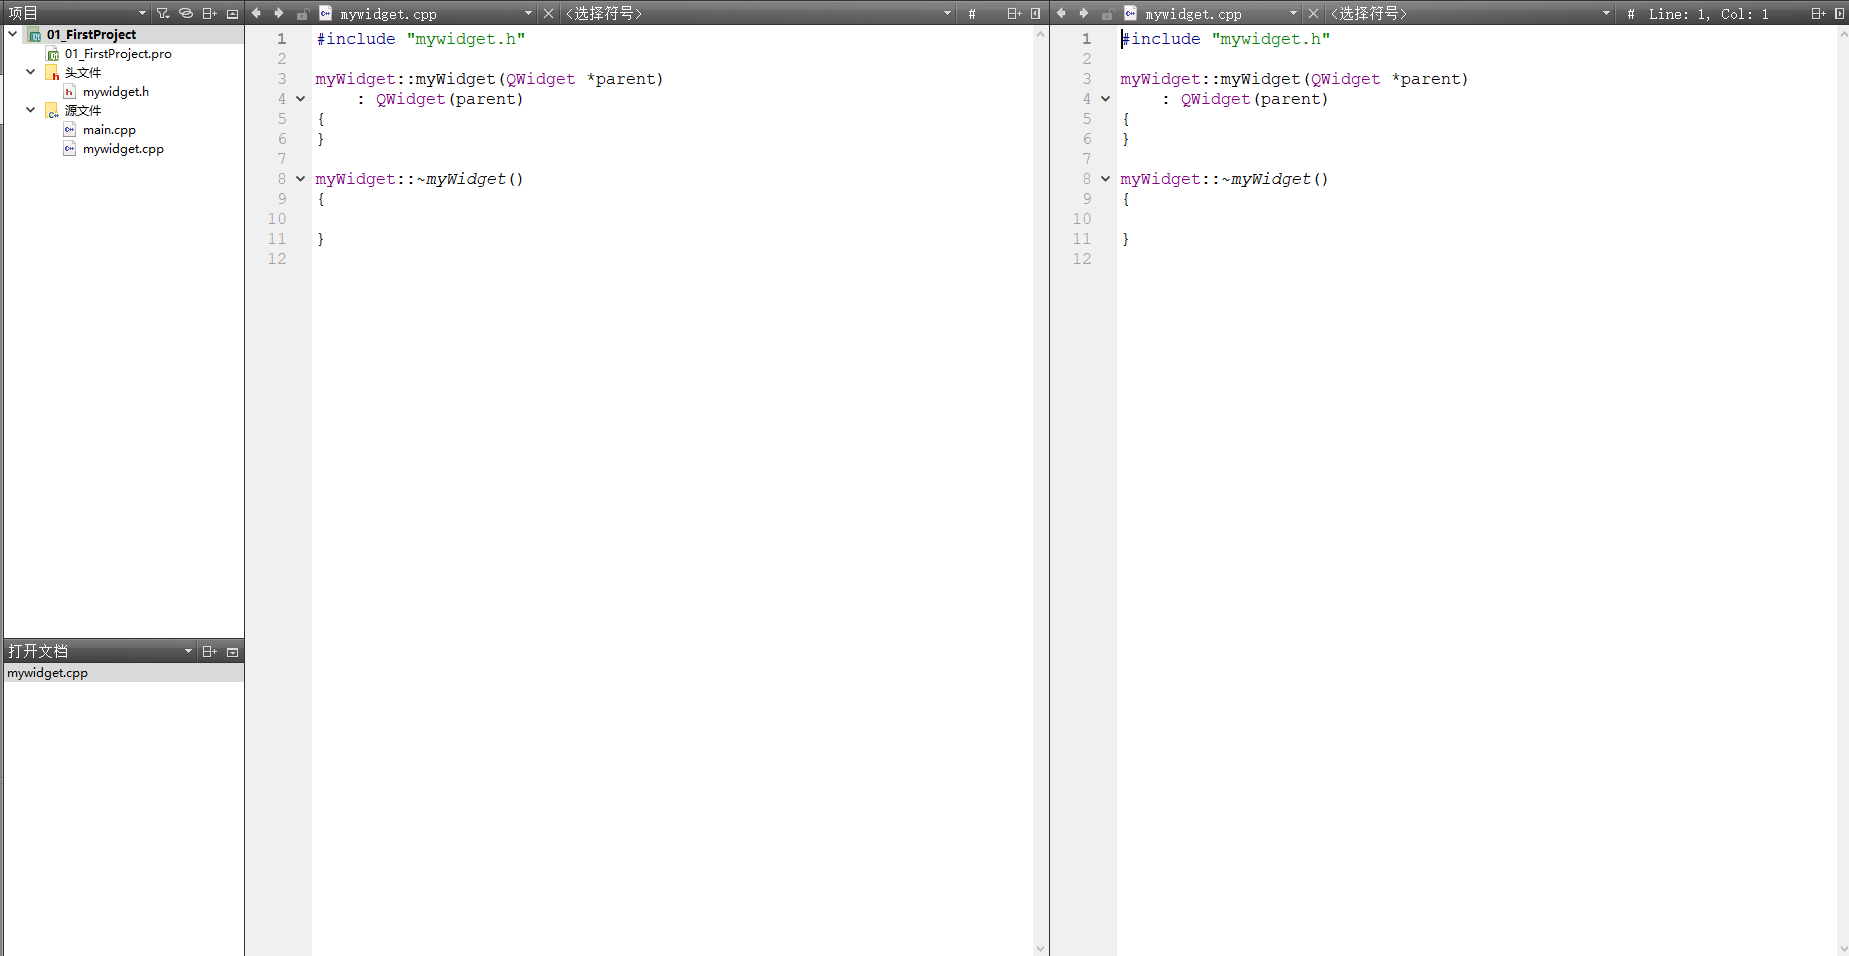1849x956 pixels.
Task: Split the 打开文档 sidebar panel
Action: click(x=209, y=651)
